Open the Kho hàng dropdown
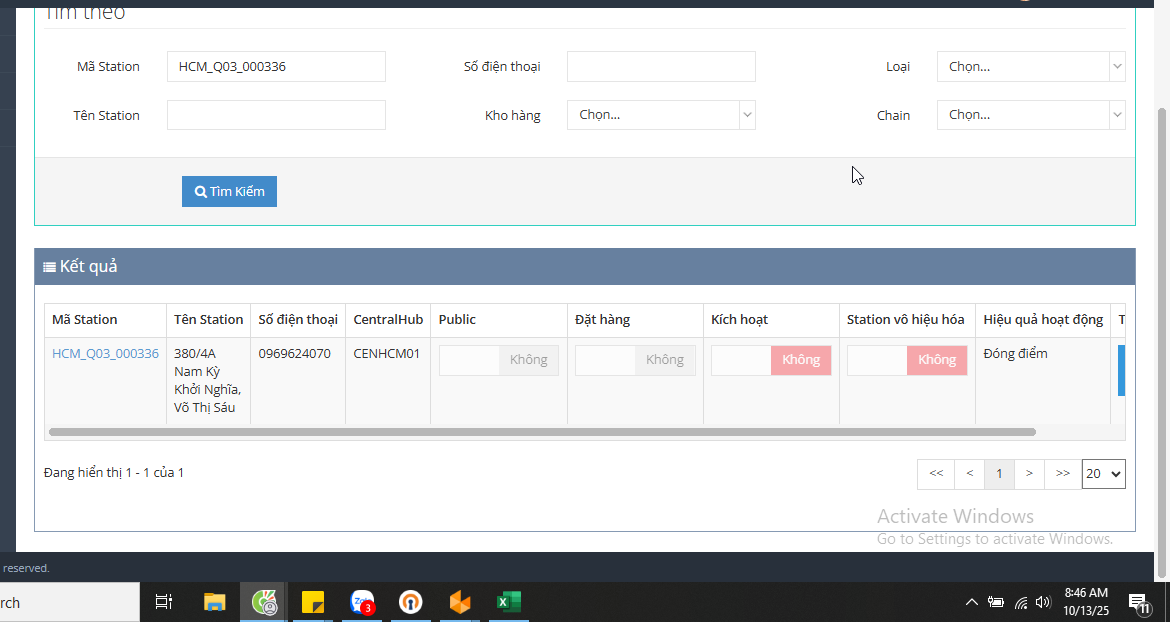The height and width of the screenshot is (622, 1170). point(661,115)
